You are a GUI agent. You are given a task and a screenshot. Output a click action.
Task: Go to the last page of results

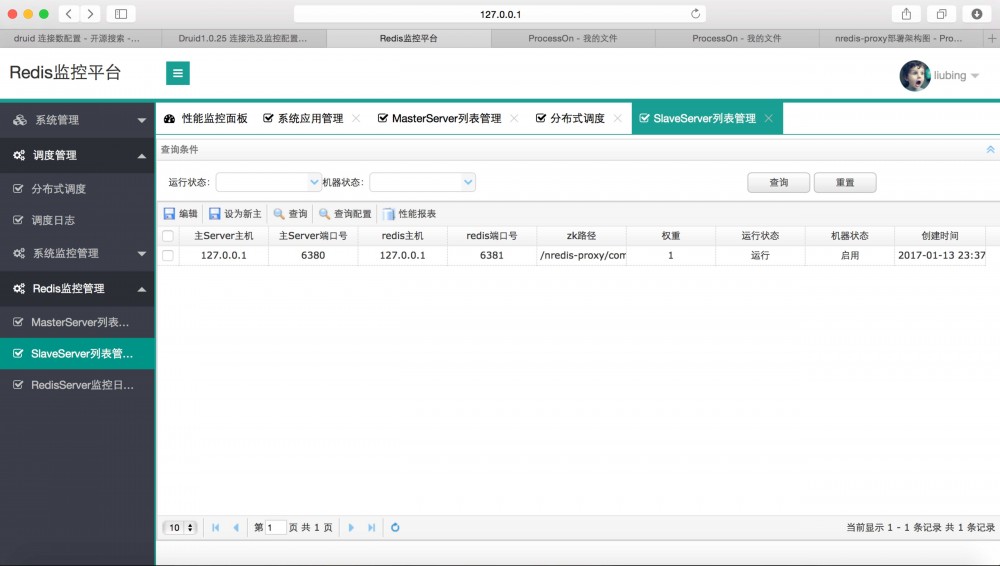371,528
